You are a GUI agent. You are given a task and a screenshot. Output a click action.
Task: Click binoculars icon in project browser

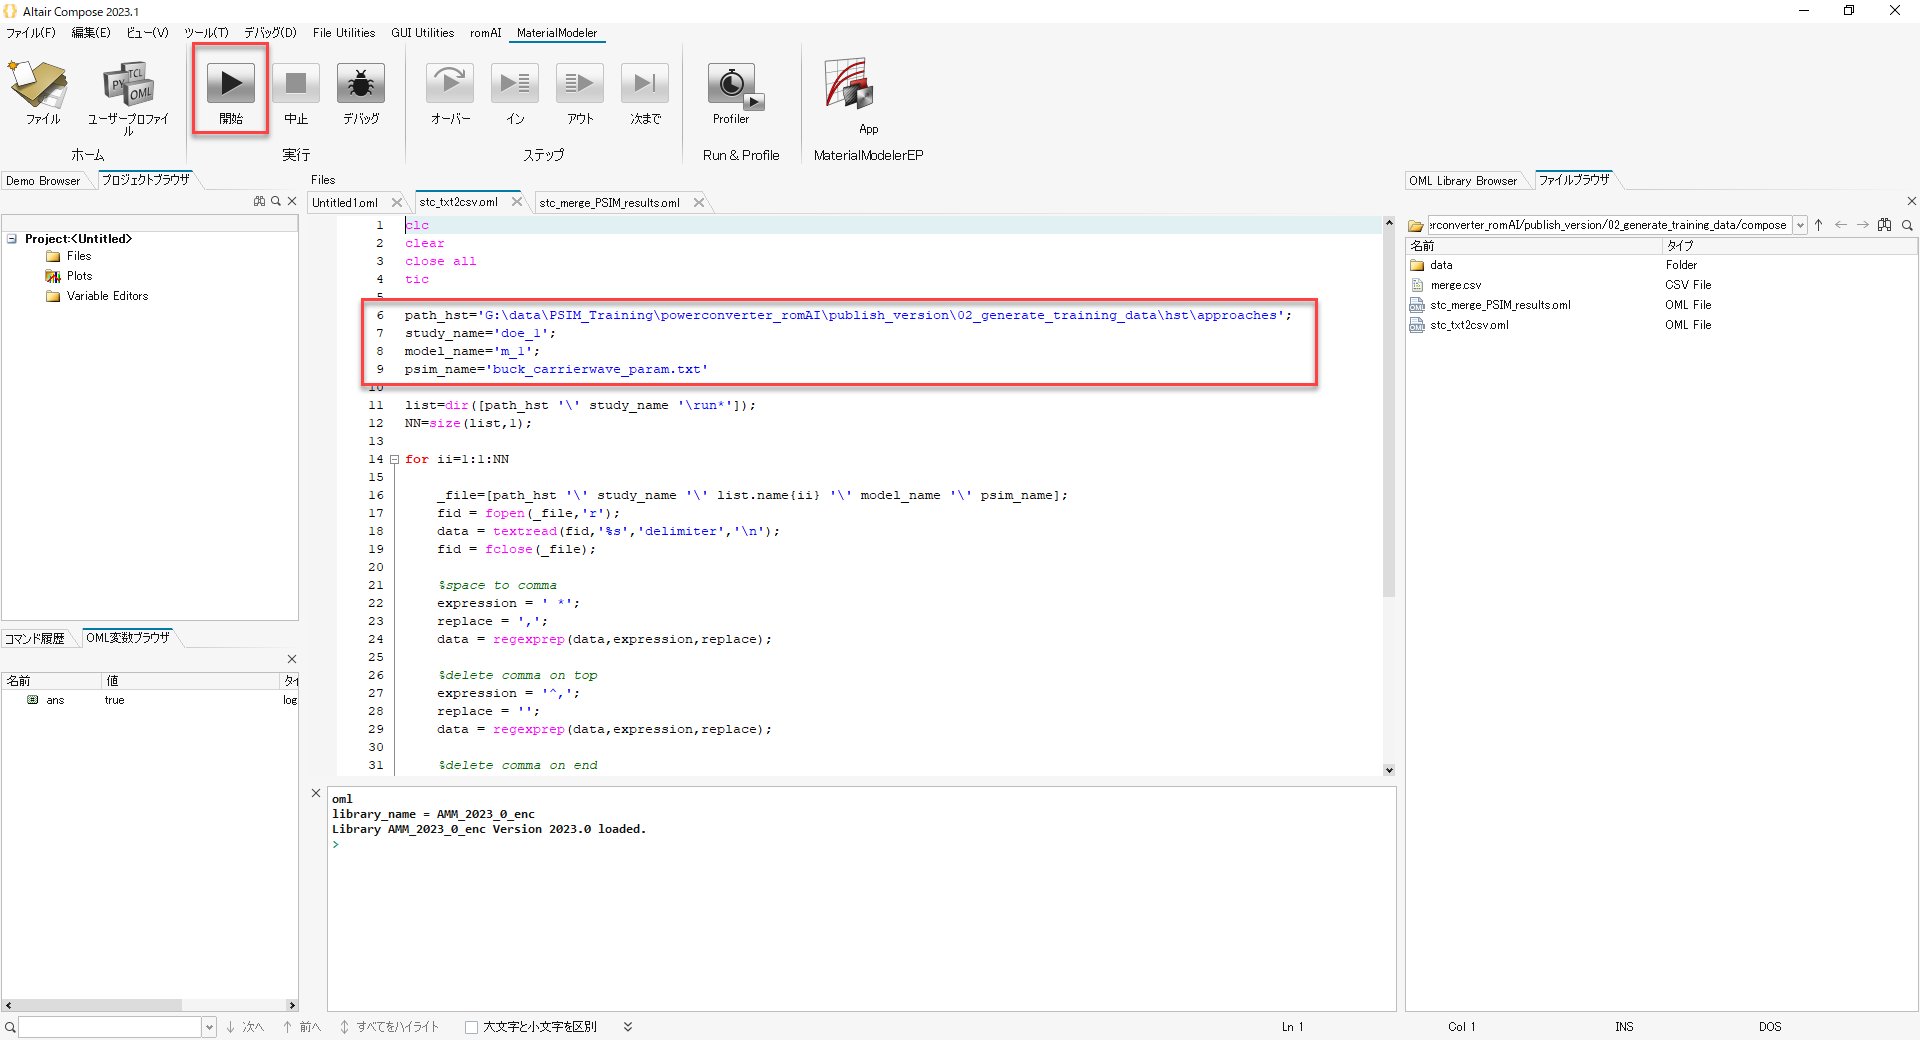point(260,201)
